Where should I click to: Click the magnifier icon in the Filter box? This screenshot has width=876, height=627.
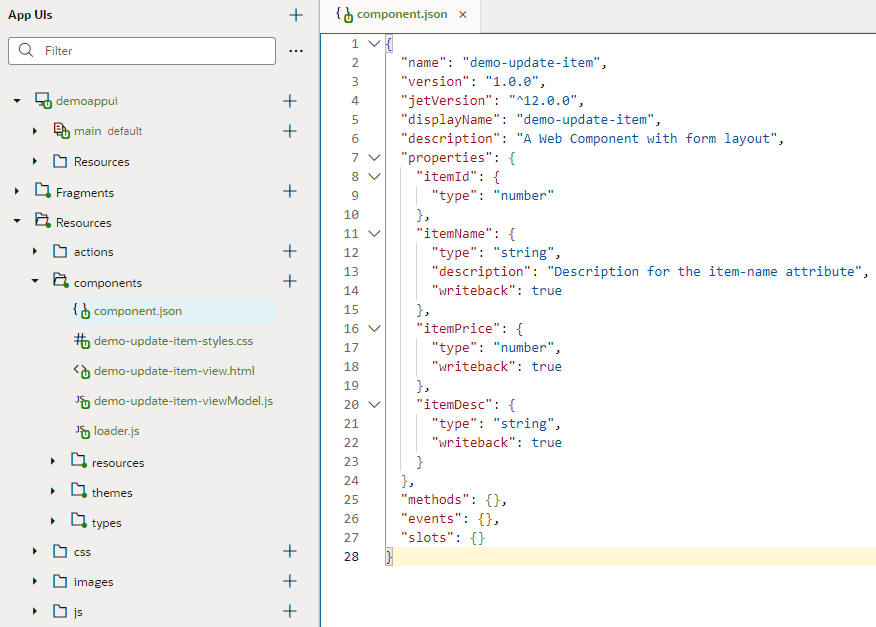click(x=26, y=49)
